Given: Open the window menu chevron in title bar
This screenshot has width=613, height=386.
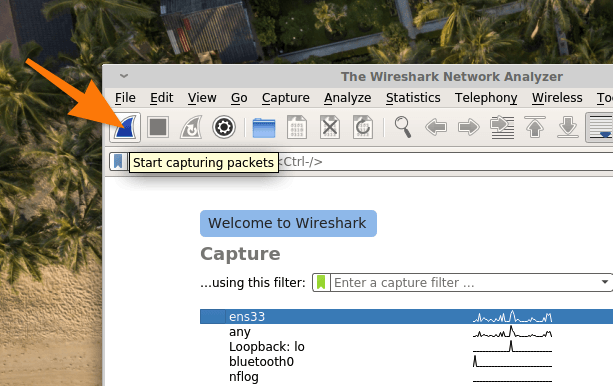Looking at the screenshot, I should [124, 75].
